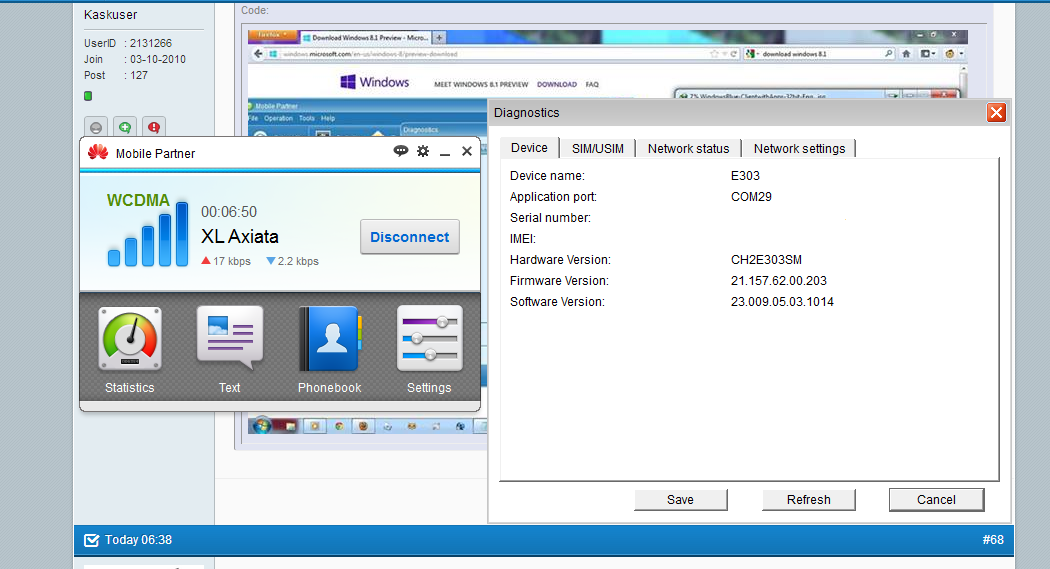Toggle the post checkbox next to Today 06:38
This screenshot has height=569, width=1050.
(91, 540)
